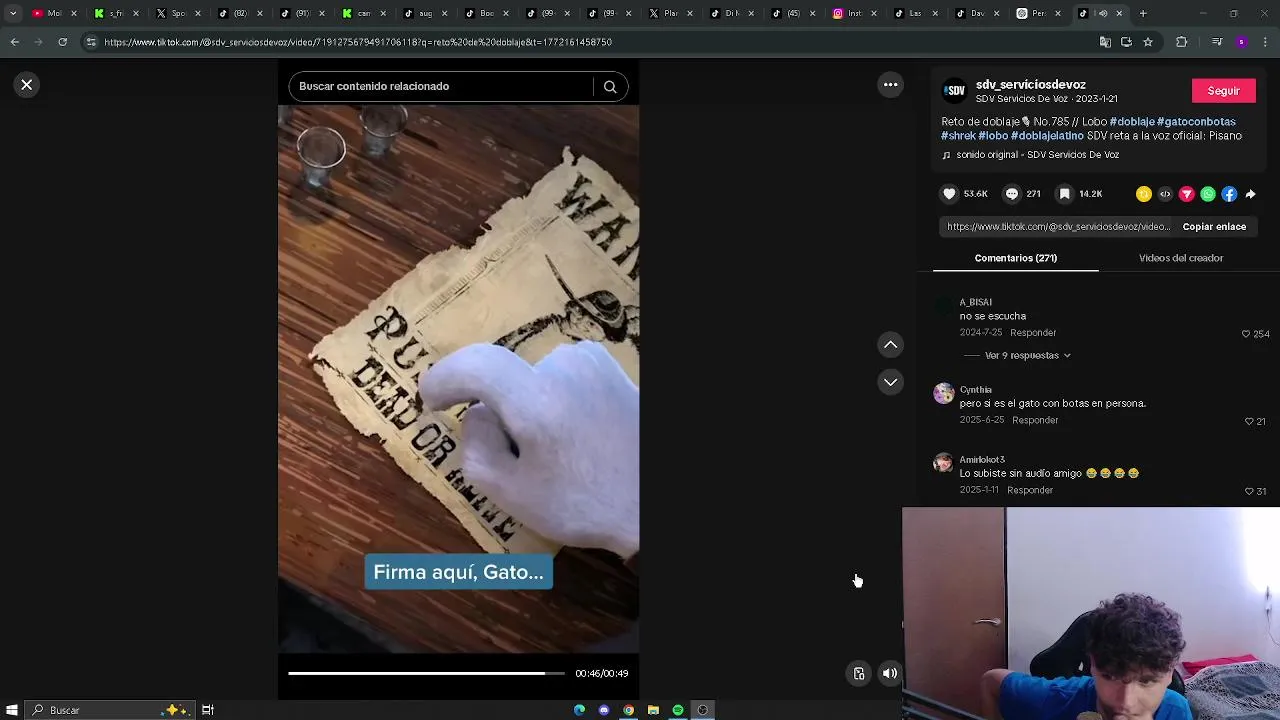Switch to the Instagram browser tab
This screenshot has width=1280, height=720.
click(853, 14)
